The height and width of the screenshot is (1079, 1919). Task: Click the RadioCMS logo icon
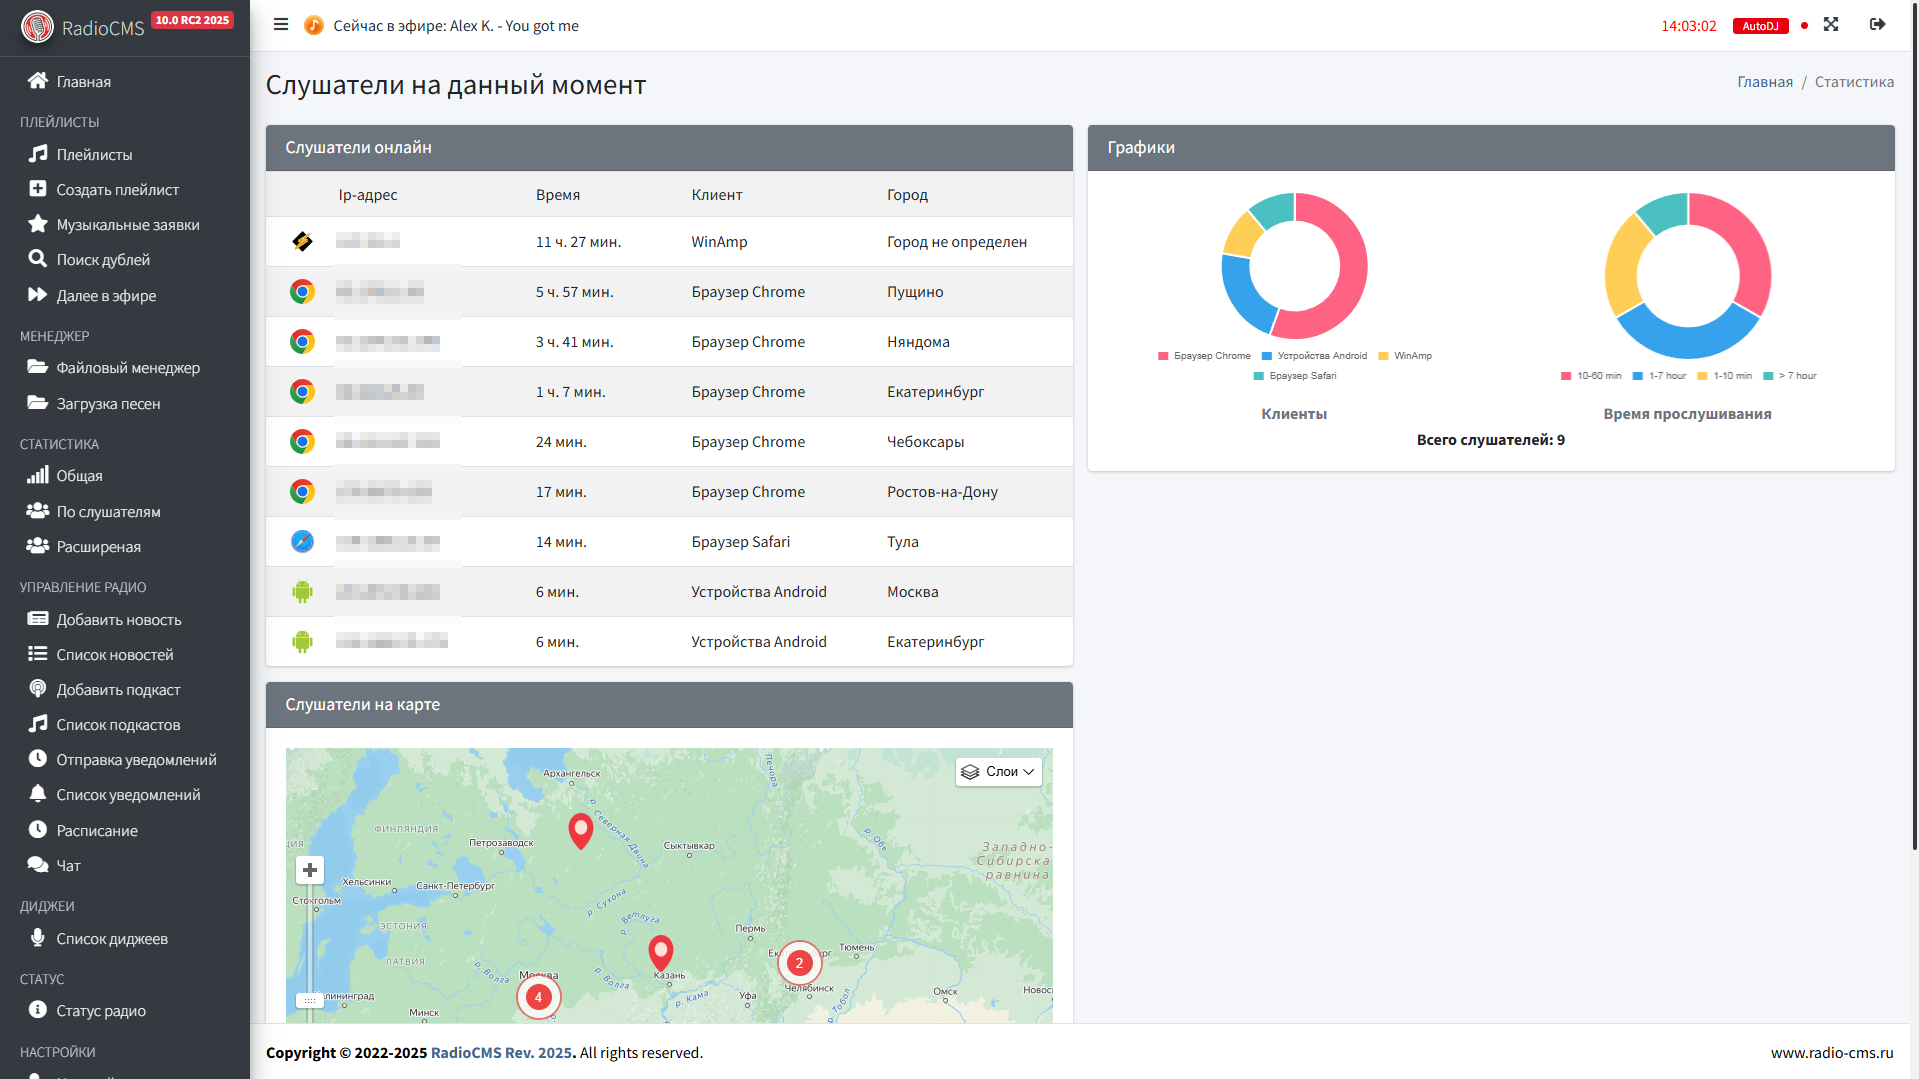point(37,27)
